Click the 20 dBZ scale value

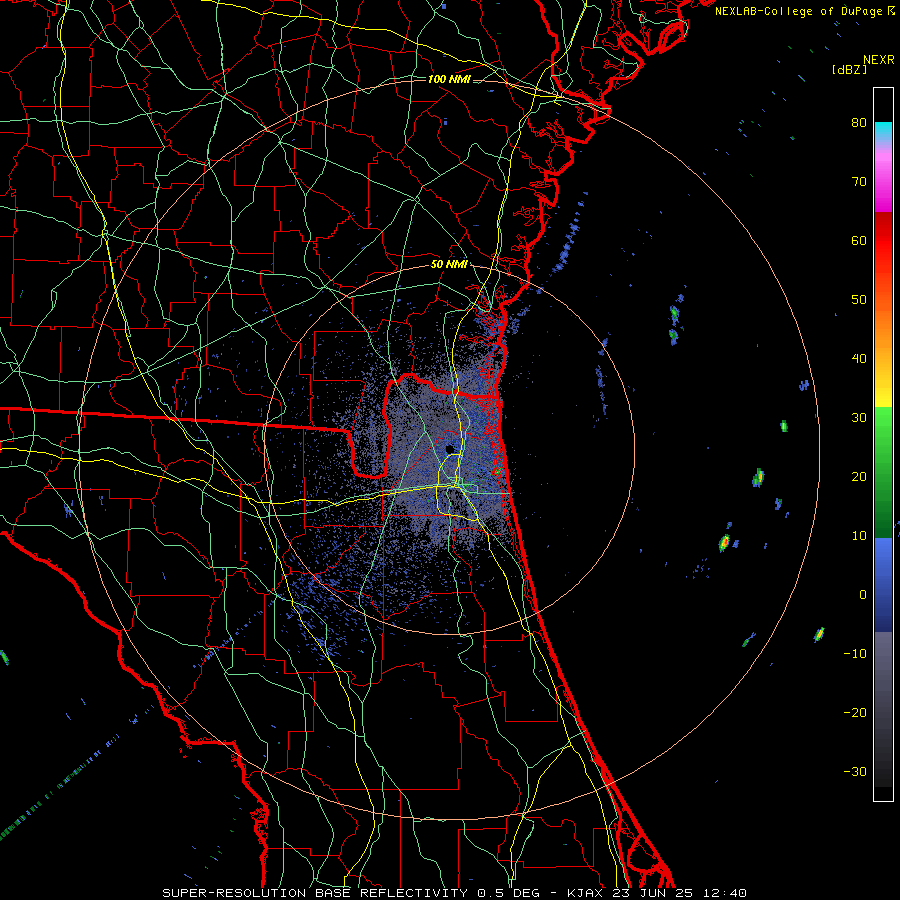pyautogui.click(x=859, y=476)
